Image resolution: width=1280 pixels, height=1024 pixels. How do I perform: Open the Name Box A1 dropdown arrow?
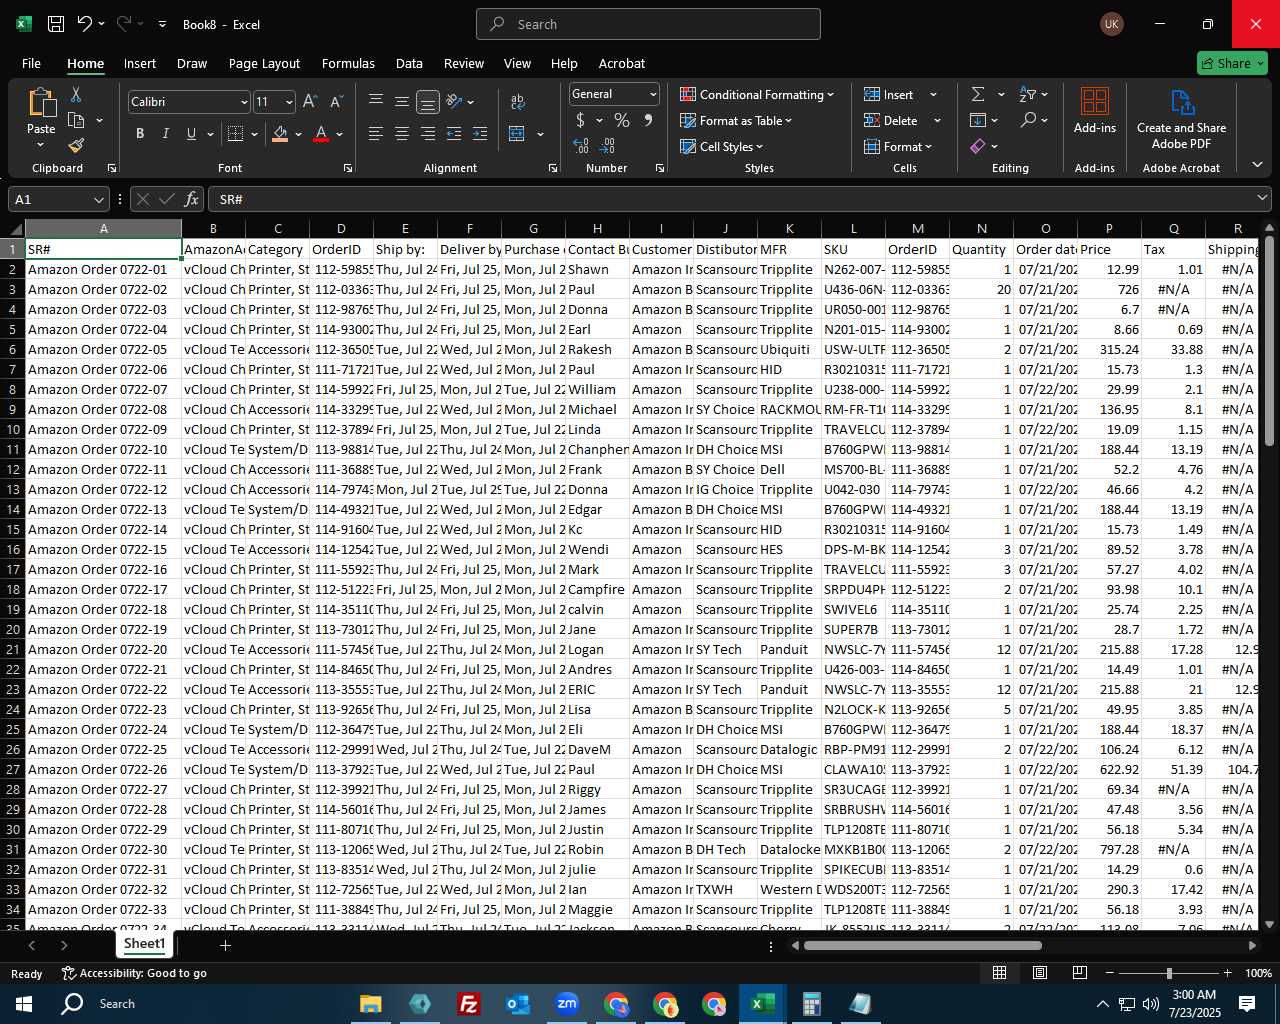click(x=98, y=200)
